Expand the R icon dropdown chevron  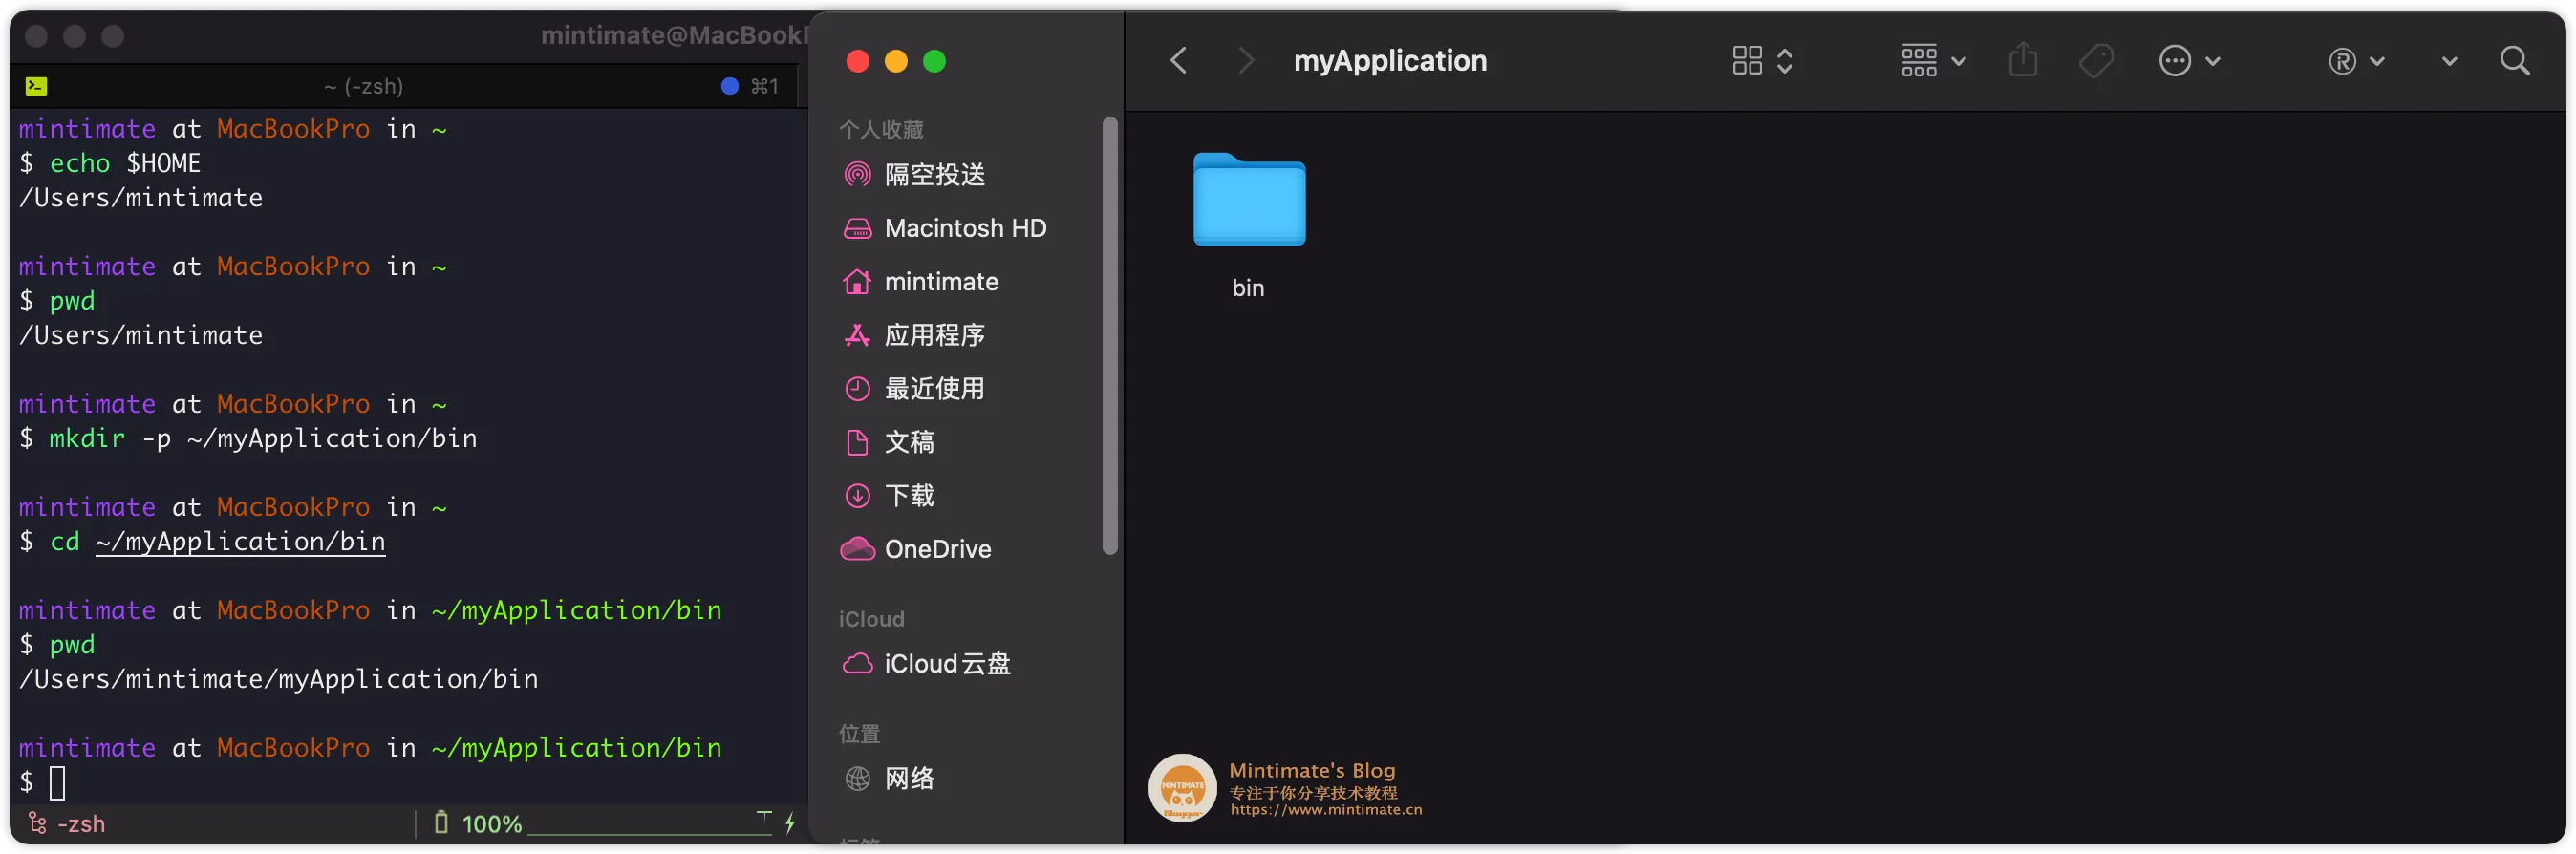point(2378,61)
